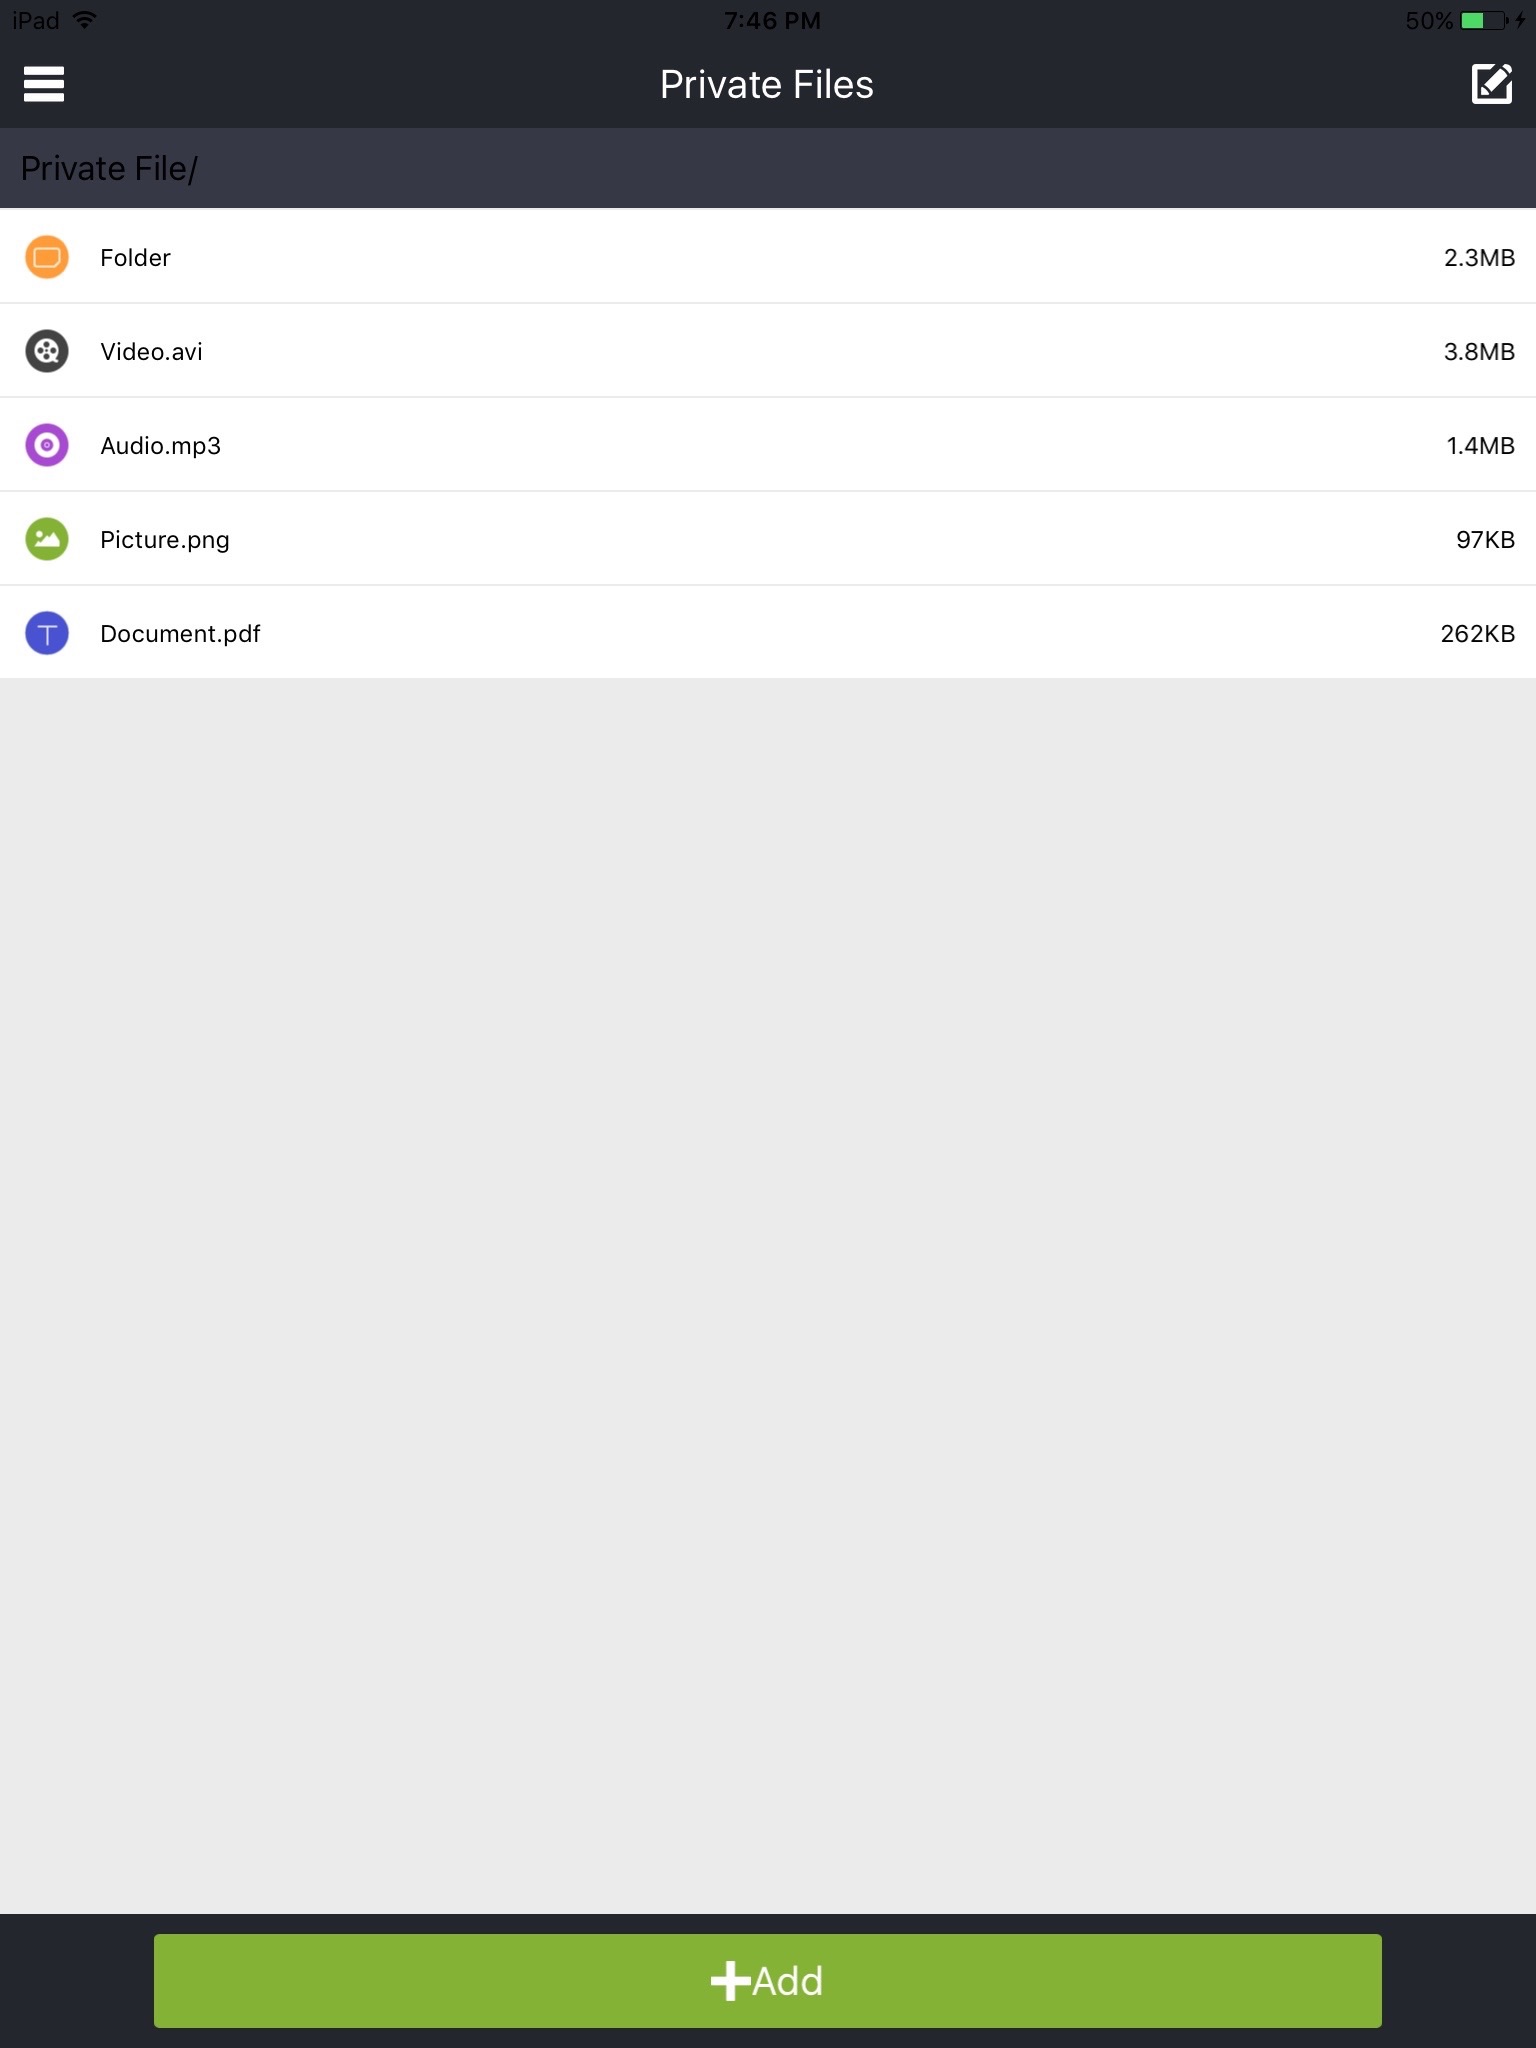1536x2048 pixels.
Task: Select Document.pdf file name
Action: 180,634
